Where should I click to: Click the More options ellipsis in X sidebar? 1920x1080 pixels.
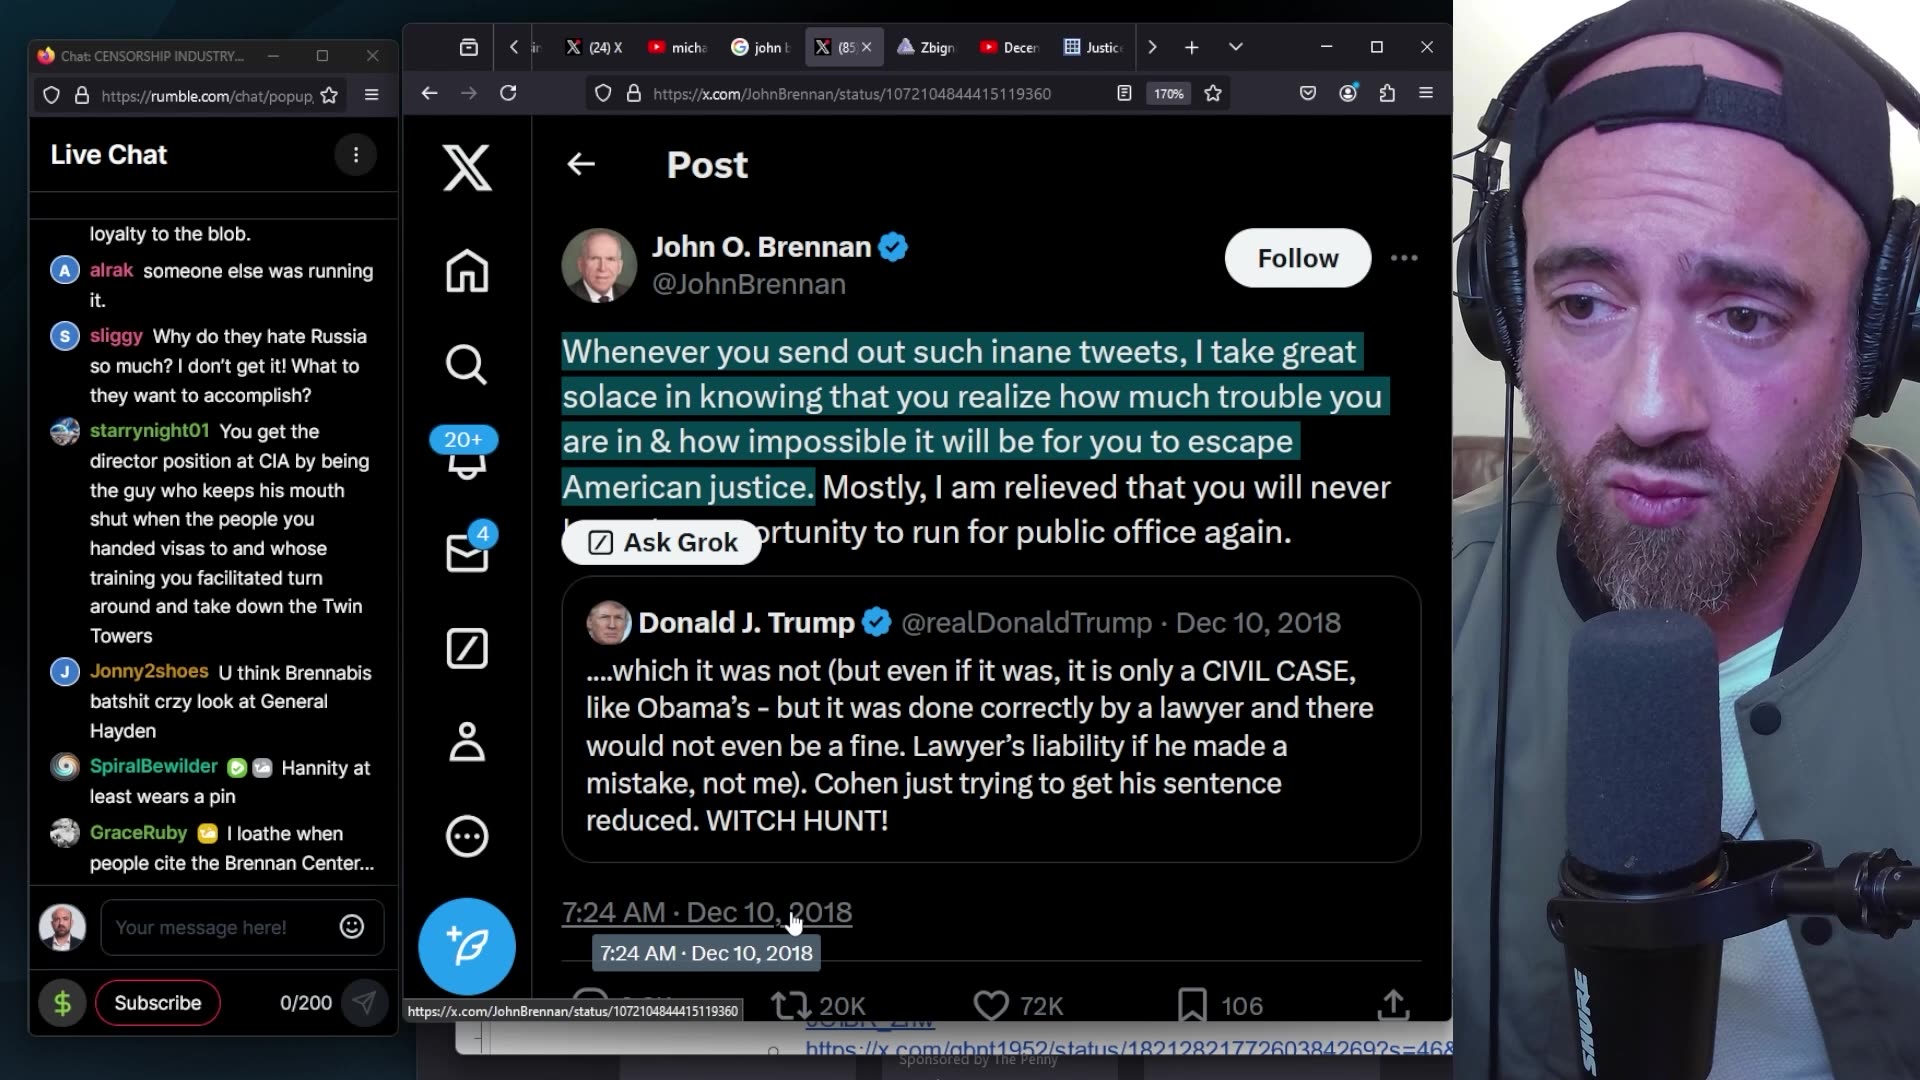coord(467,836)
